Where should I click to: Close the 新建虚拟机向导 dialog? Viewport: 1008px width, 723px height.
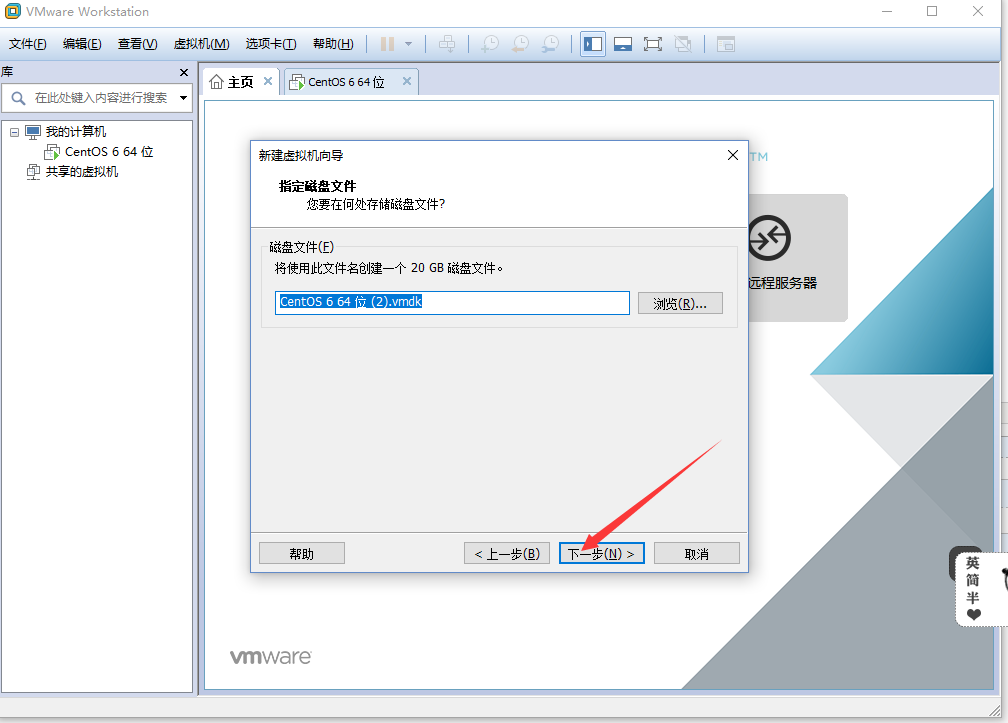click(x=732, y=155)
